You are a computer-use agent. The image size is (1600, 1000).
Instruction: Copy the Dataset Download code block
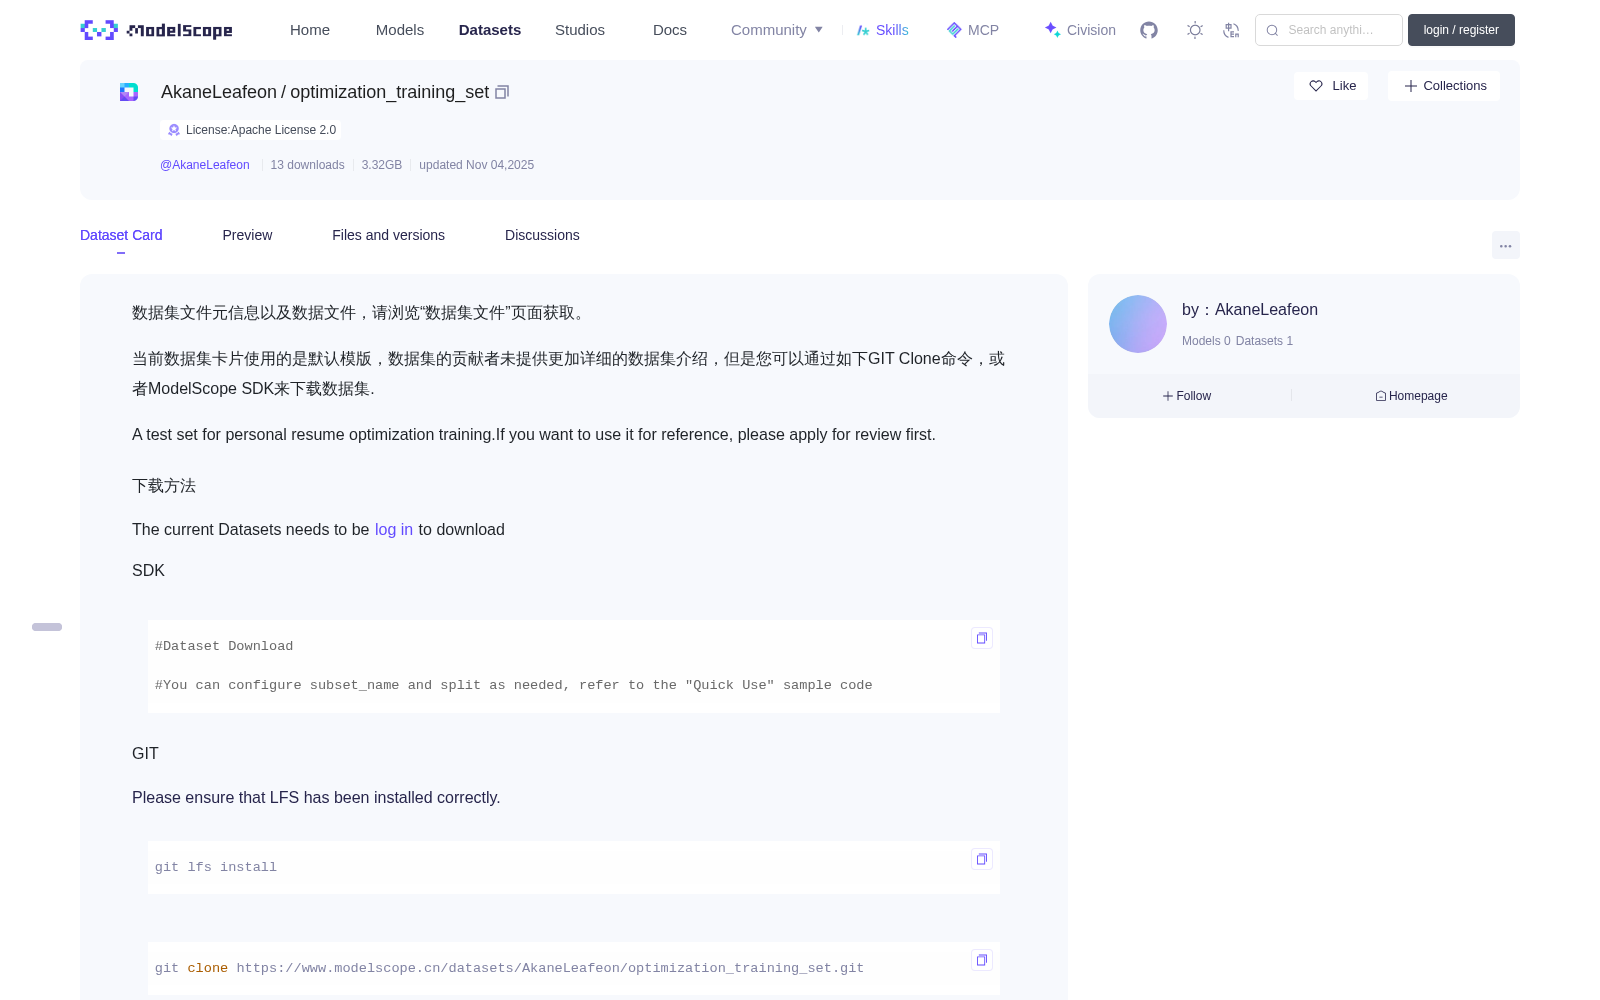coord(982,638)
